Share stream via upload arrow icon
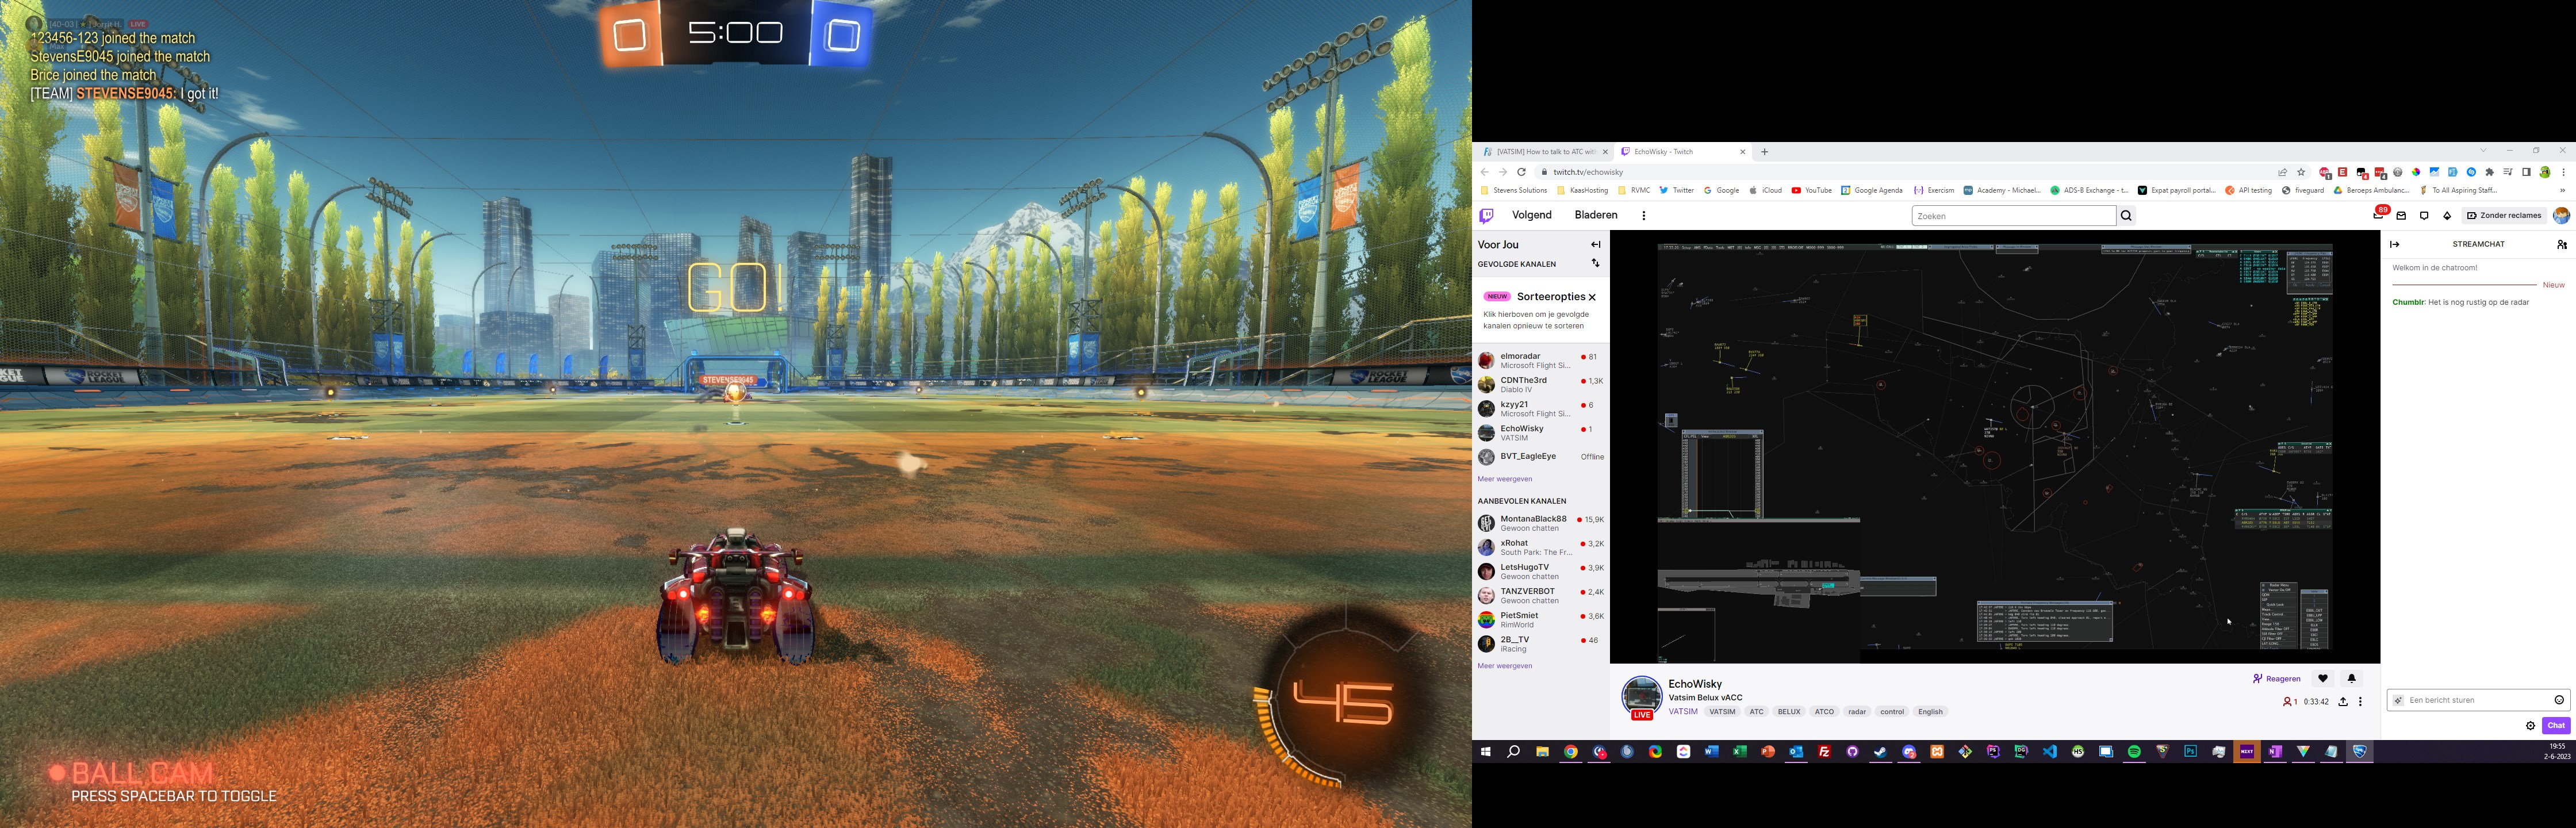 click(x=2343, y=702)
